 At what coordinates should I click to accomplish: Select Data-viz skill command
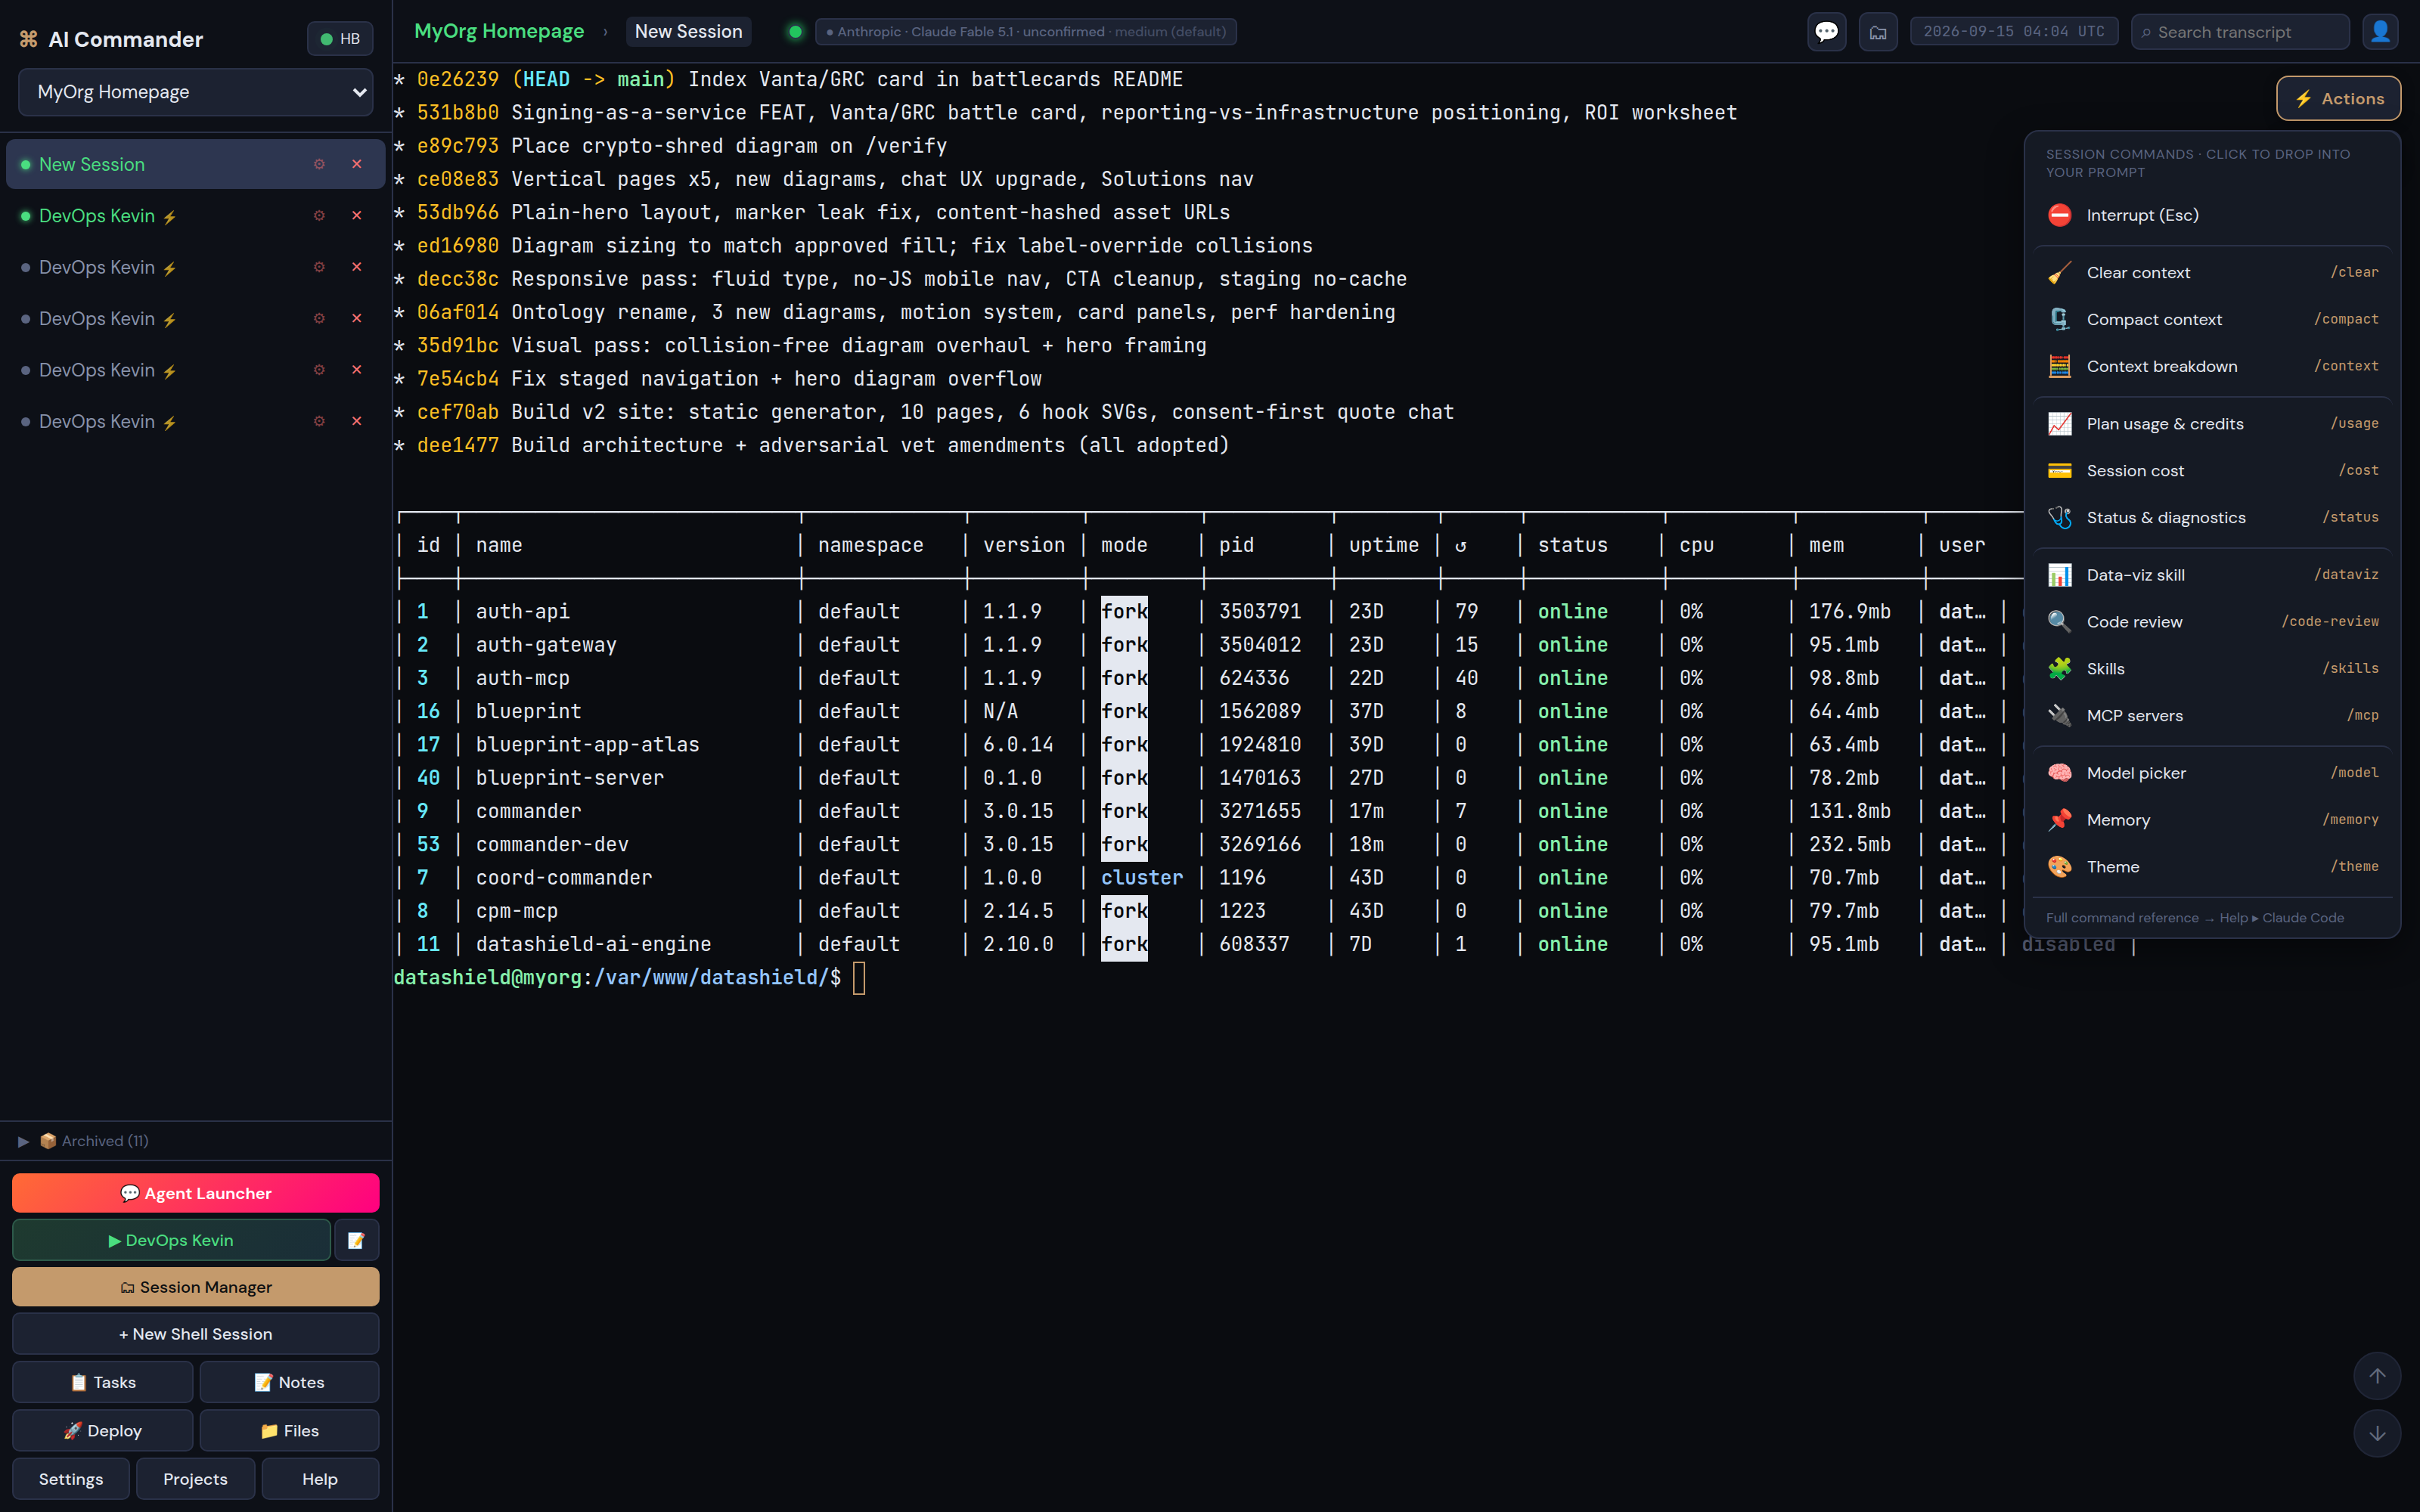coord(2212,574)
